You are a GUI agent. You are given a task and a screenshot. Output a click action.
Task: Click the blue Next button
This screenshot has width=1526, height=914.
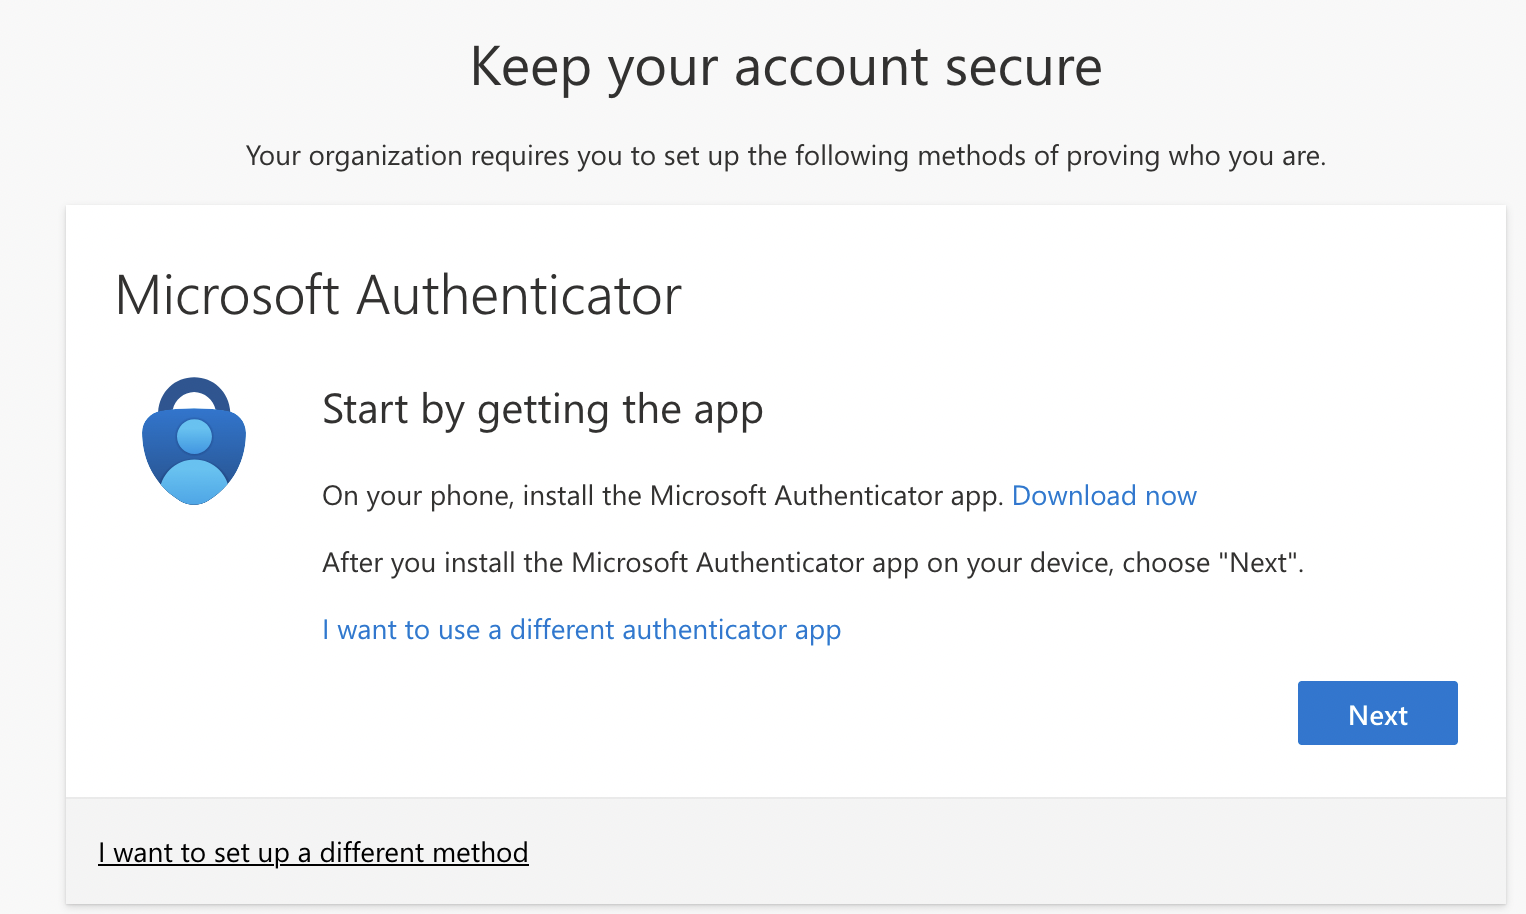click(x=1377, y=713)
